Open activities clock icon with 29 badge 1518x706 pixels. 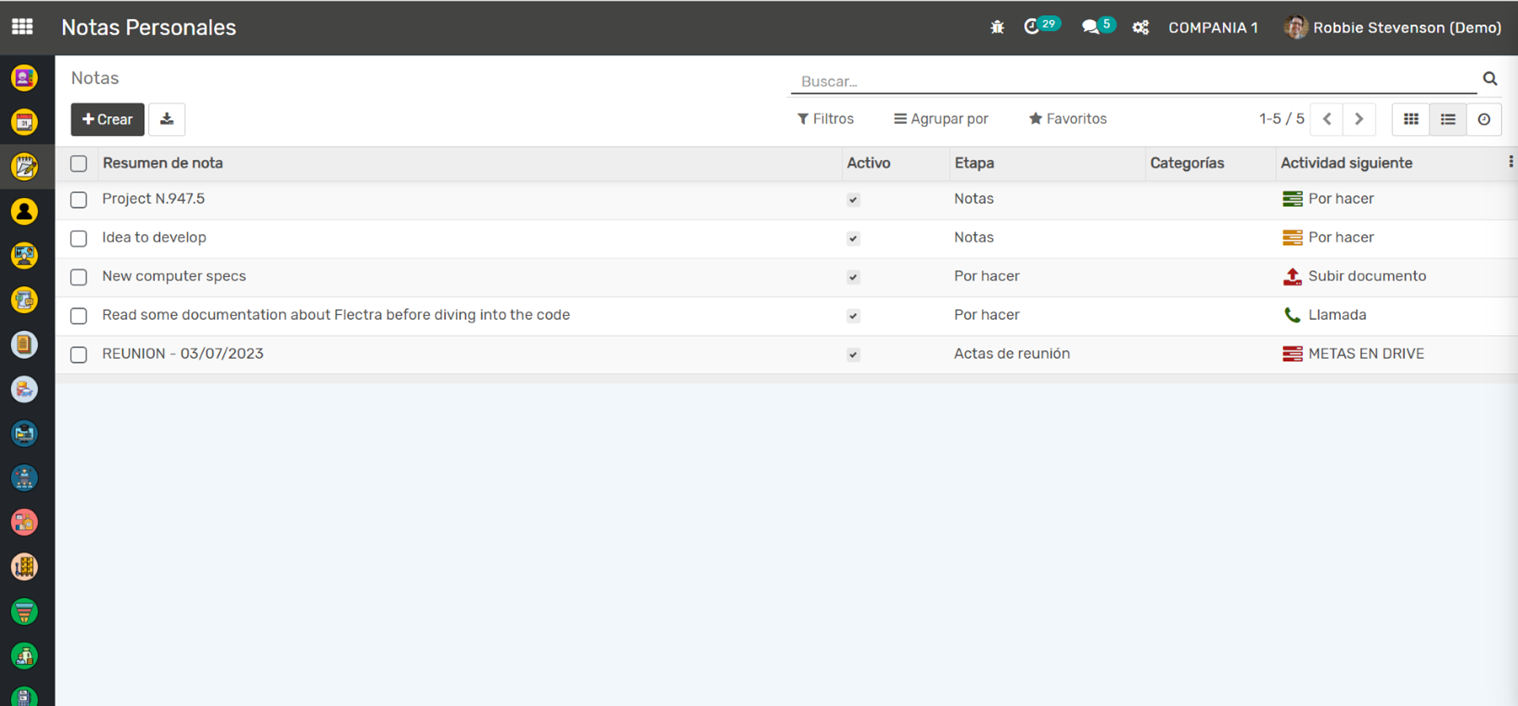click(1033, 27)
